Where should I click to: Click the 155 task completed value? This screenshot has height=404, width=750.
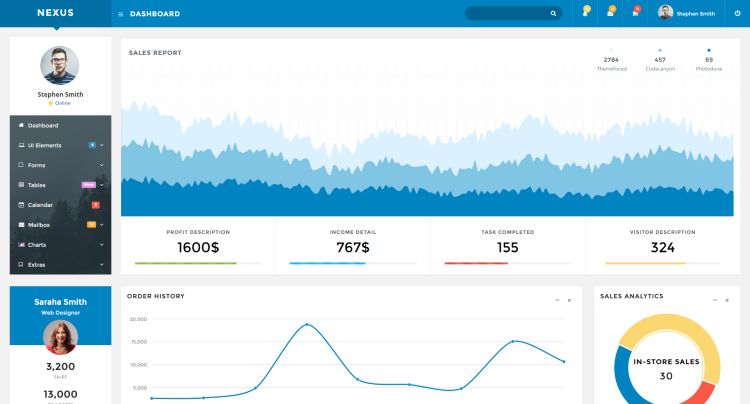point(507,247)
